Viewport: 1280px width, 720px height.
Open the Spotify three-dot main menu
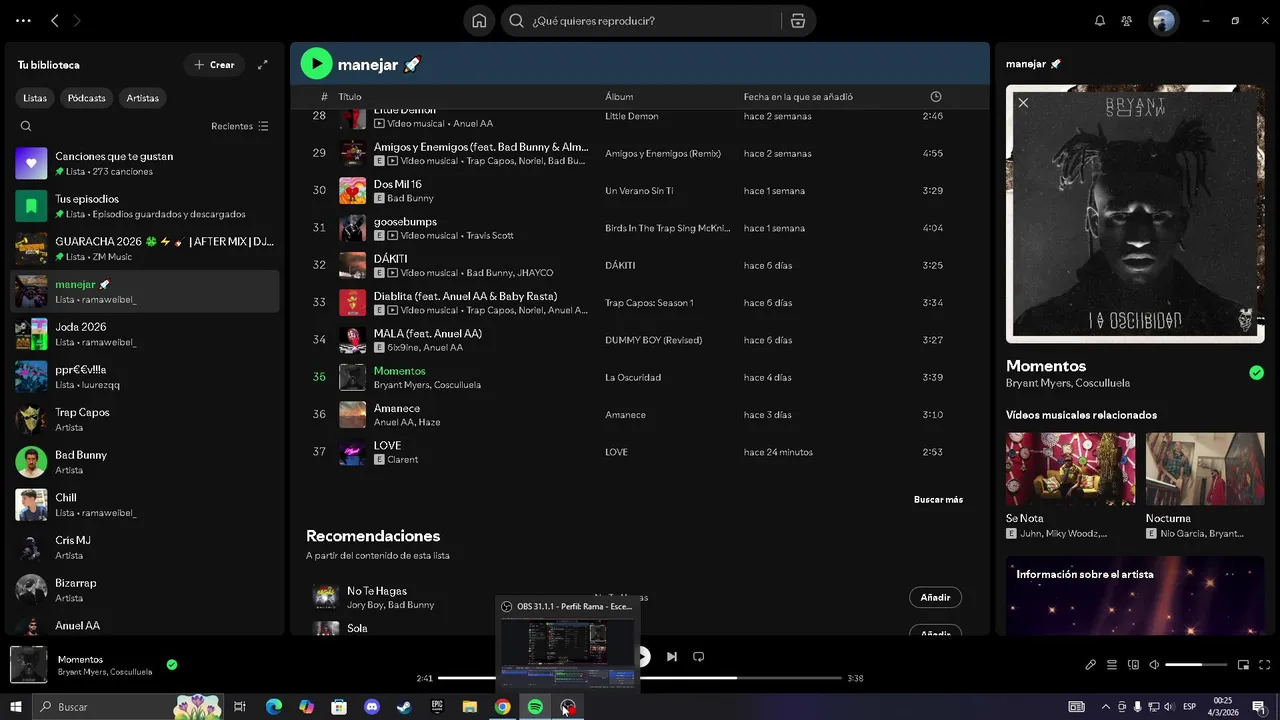(x=23, y=20)
